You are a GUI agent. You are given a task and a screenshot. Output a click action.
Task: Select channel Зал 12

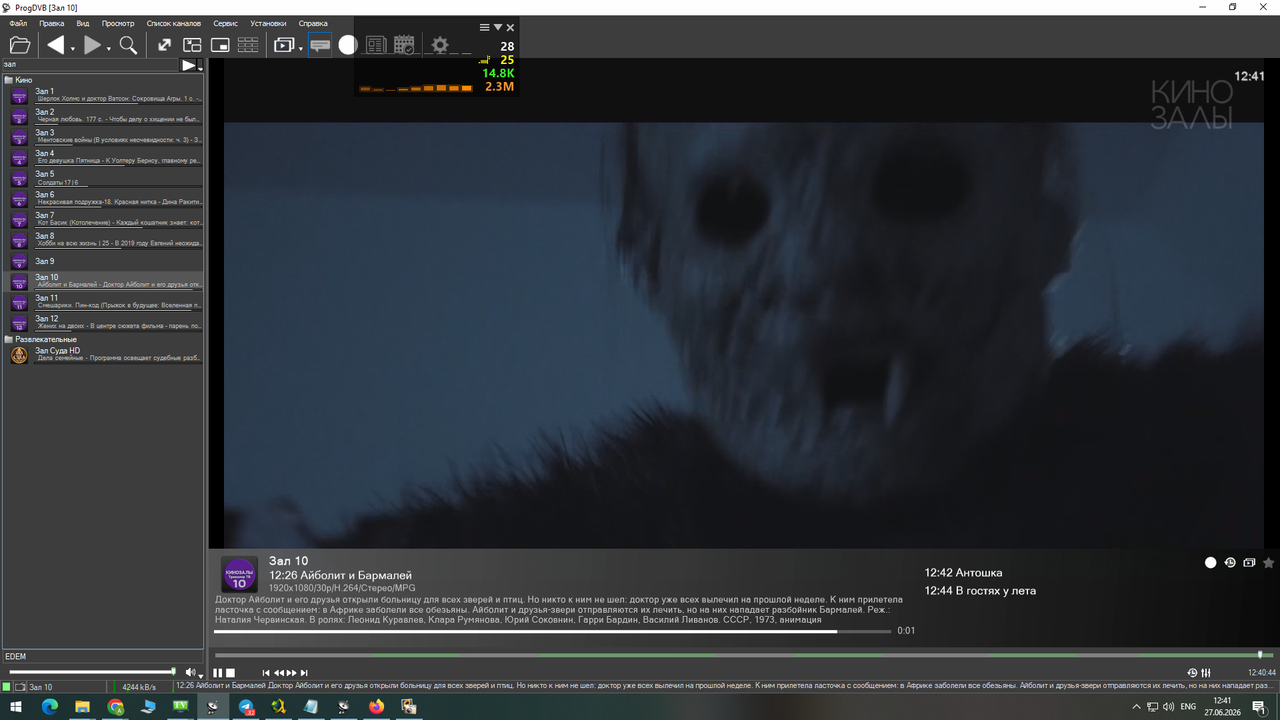point(105,323)
